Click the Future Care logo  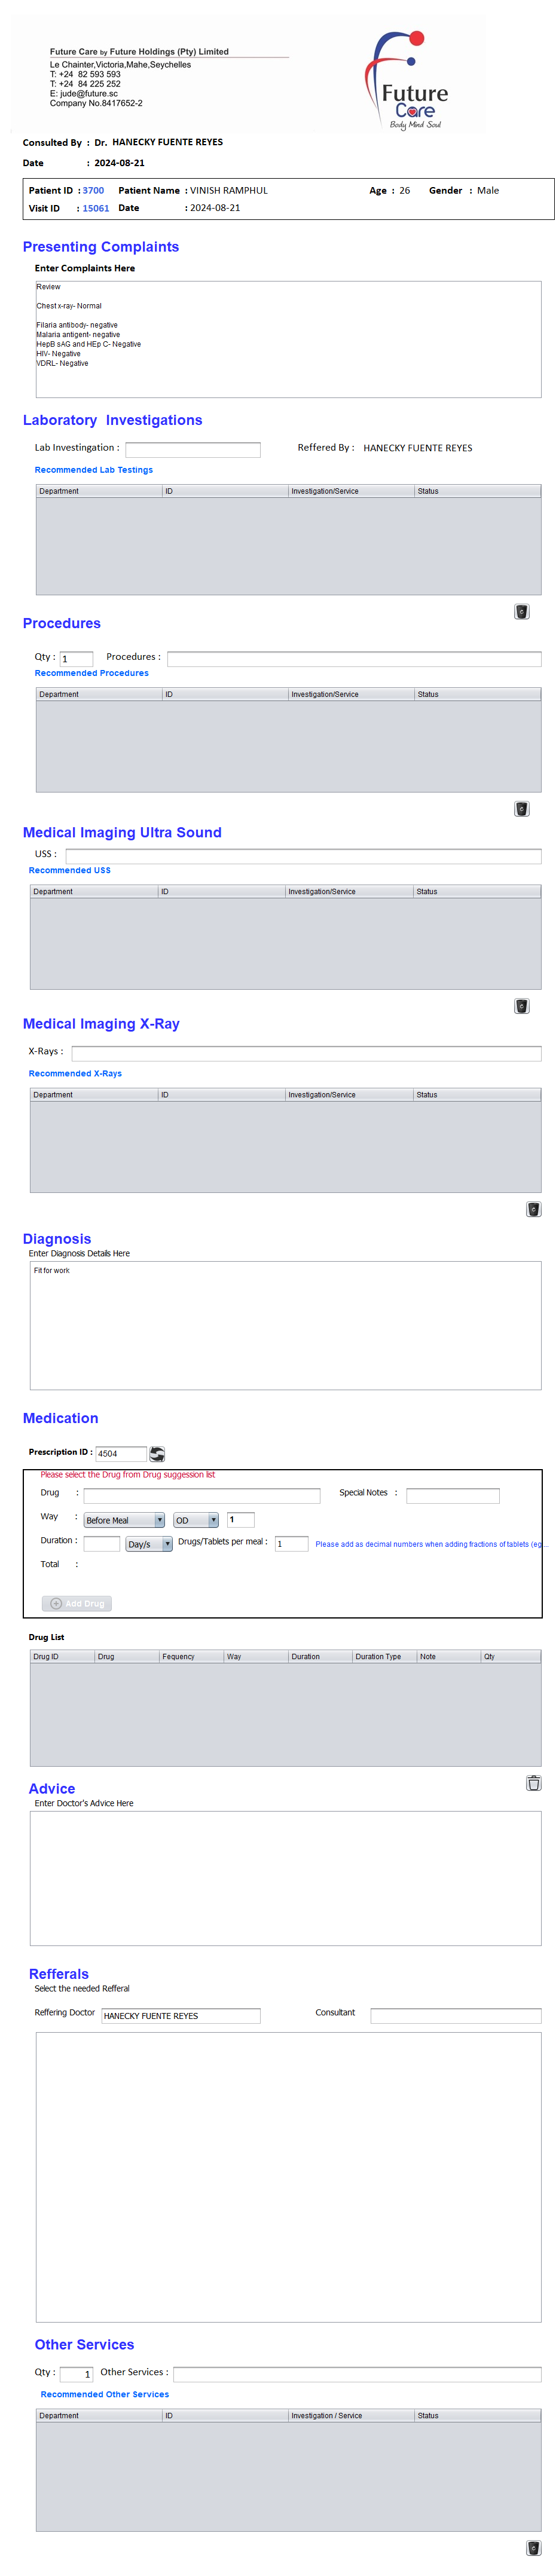click(410, 80)
